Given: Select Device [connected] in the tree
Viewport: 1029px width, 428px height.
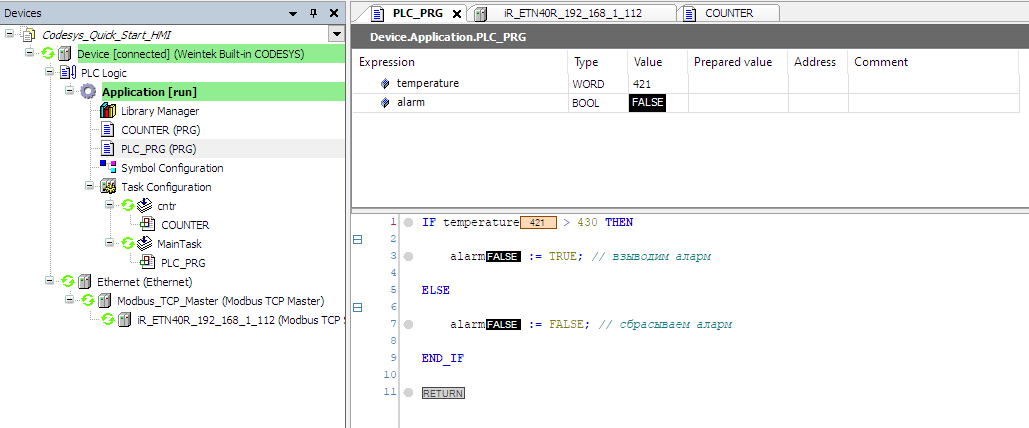Looking at the screenshot, I should pyautogui.click(x=190, y=54).
